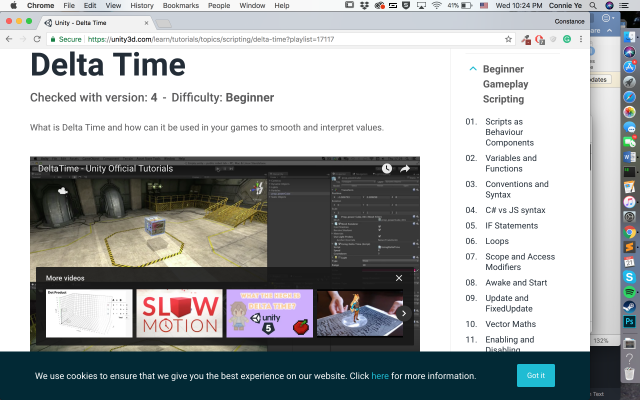Bookmark this page with the star icon
This screenshot has width=640, height=400.
tap(508, 39)
